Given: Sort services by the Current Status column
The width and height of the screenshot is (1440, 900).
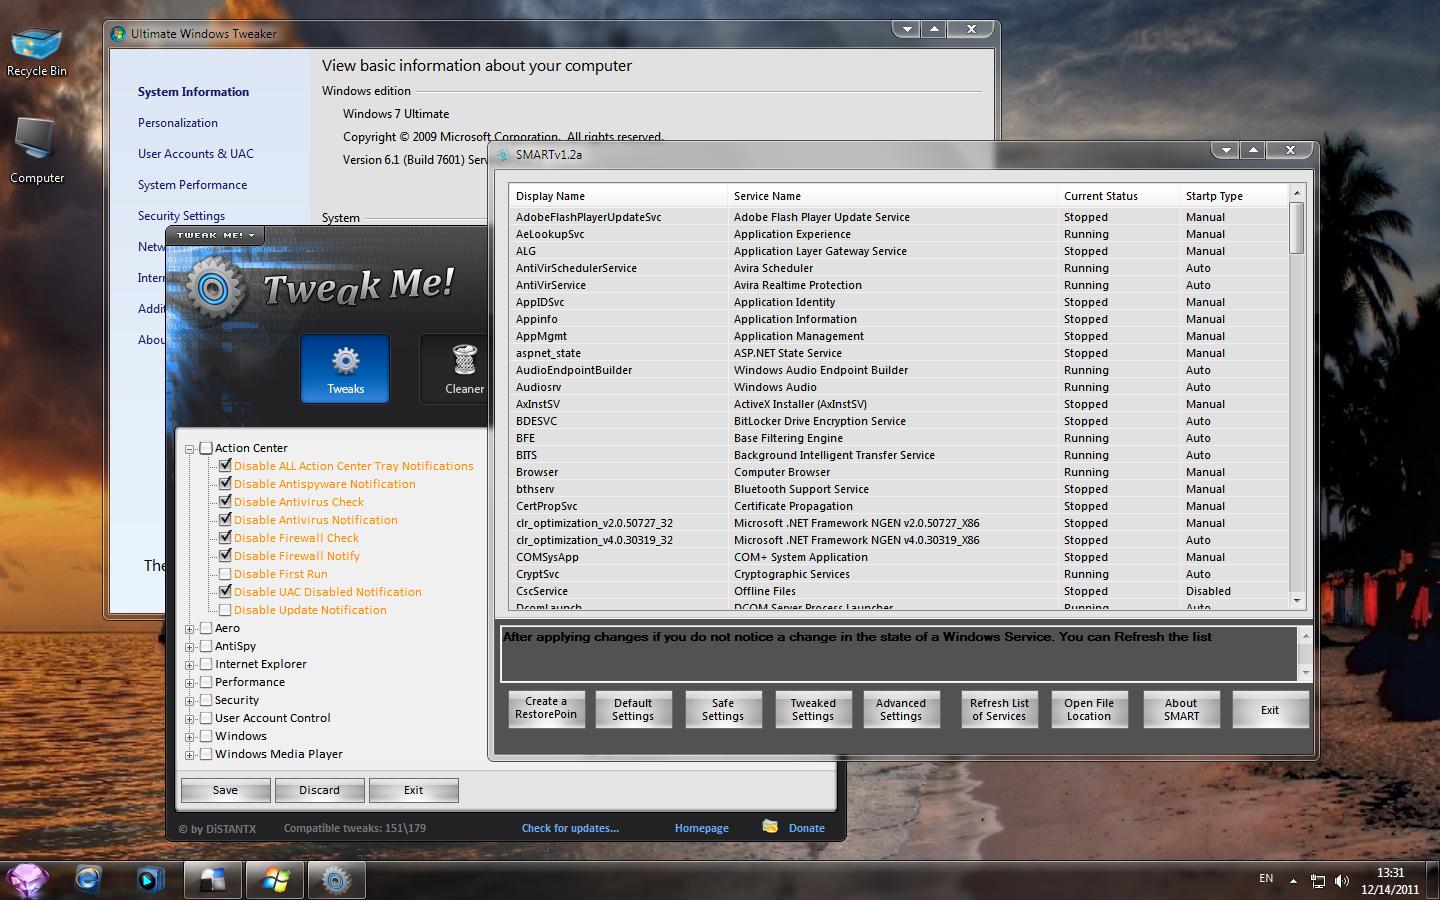Looking at the screenshot, I should [1118, 196].
